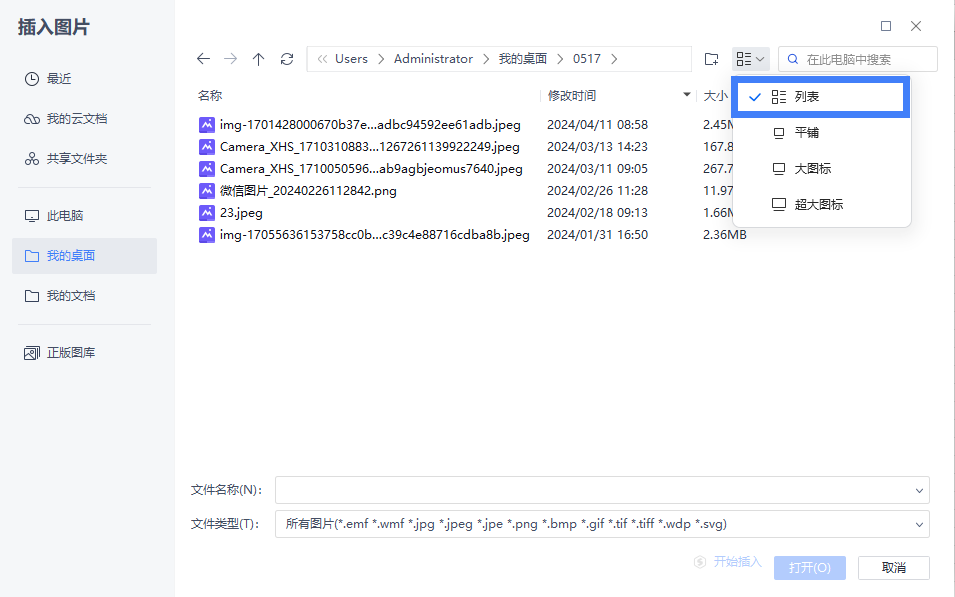Choose 超大图标 extra large icon view
This screenshot has width=955, height=597.
[x=818, y=204]
